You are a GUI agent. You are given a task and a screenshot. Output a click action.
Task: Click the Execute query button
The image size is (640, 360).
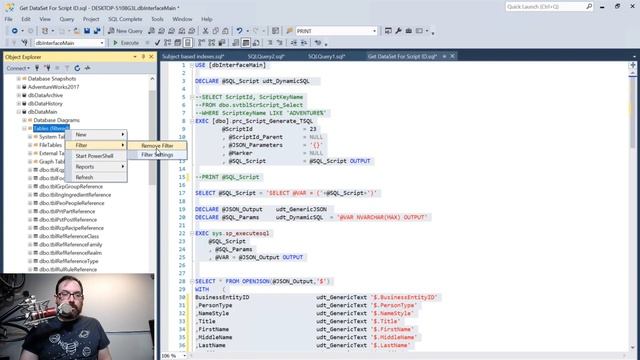pyautogui.click(x=126, y=43)
